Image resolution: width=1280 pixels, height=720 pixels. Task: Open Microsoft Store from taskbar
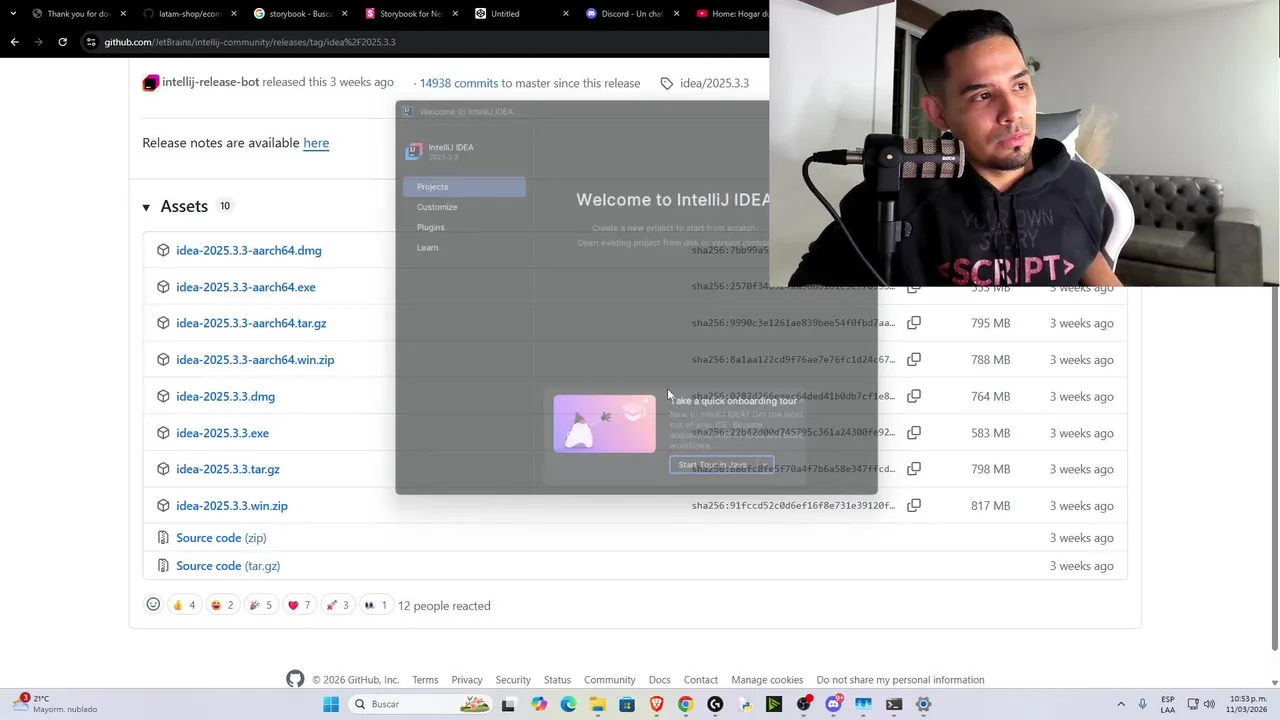(627, 704)
